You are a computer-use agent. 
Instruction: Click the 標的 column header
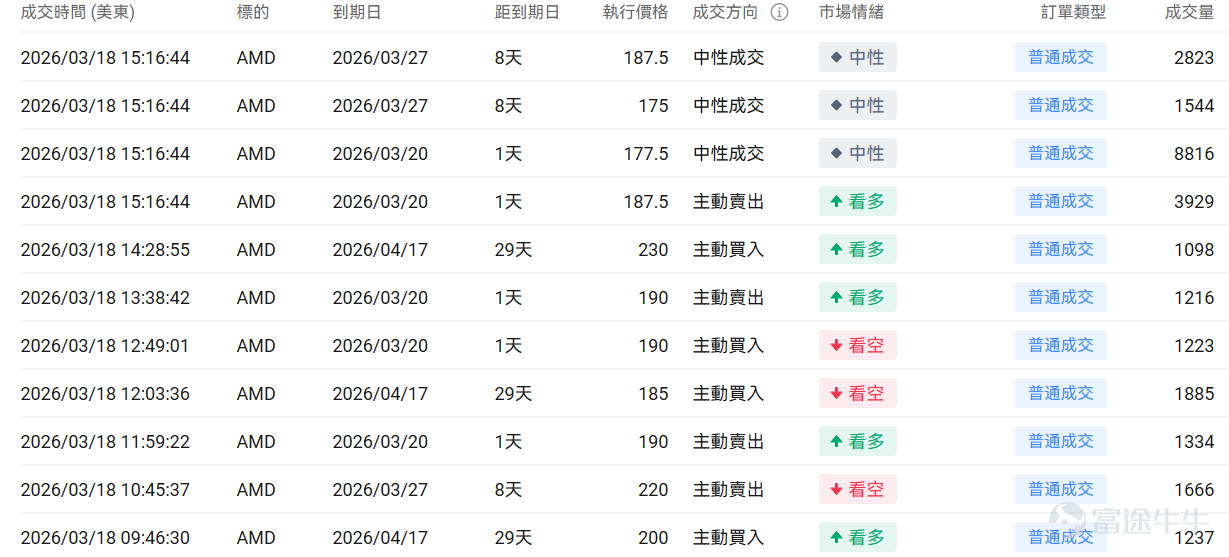[253, 13]
